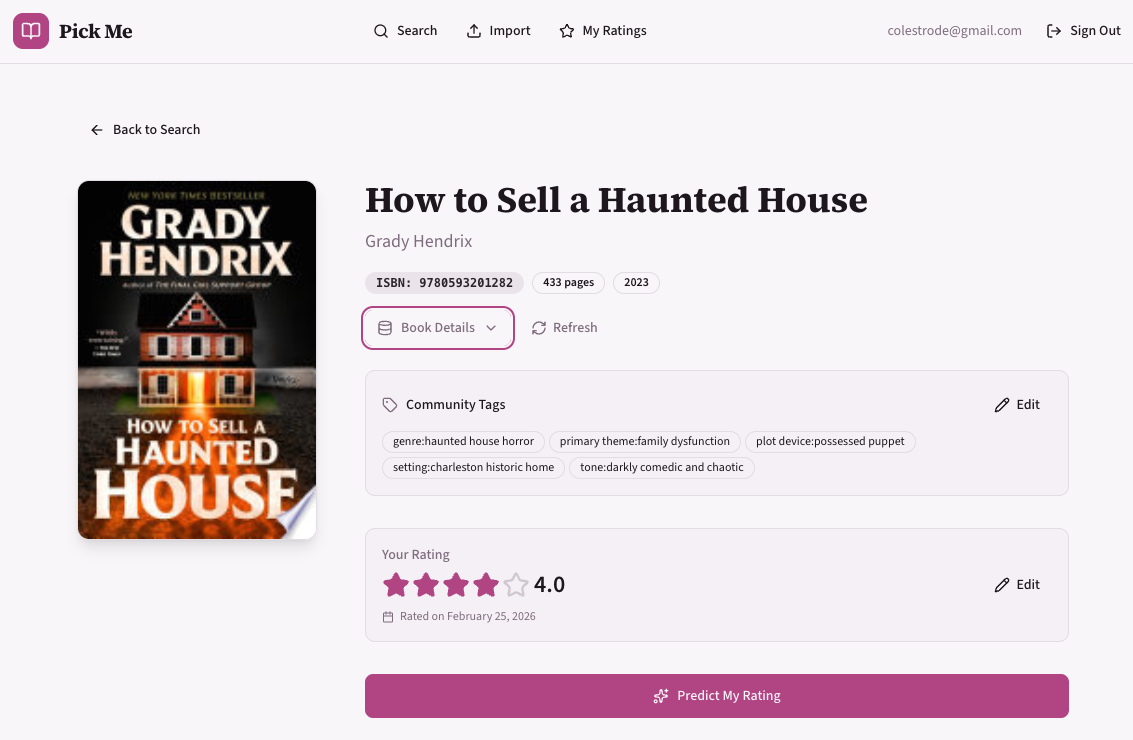Click the Refresh arrows icon

point(539,328)
